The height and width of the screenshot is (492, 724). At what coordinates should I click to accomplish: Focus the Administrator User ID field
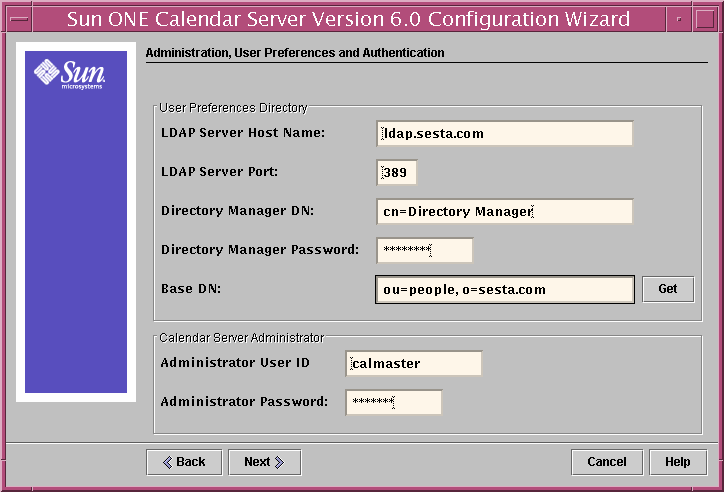(414, 363)
